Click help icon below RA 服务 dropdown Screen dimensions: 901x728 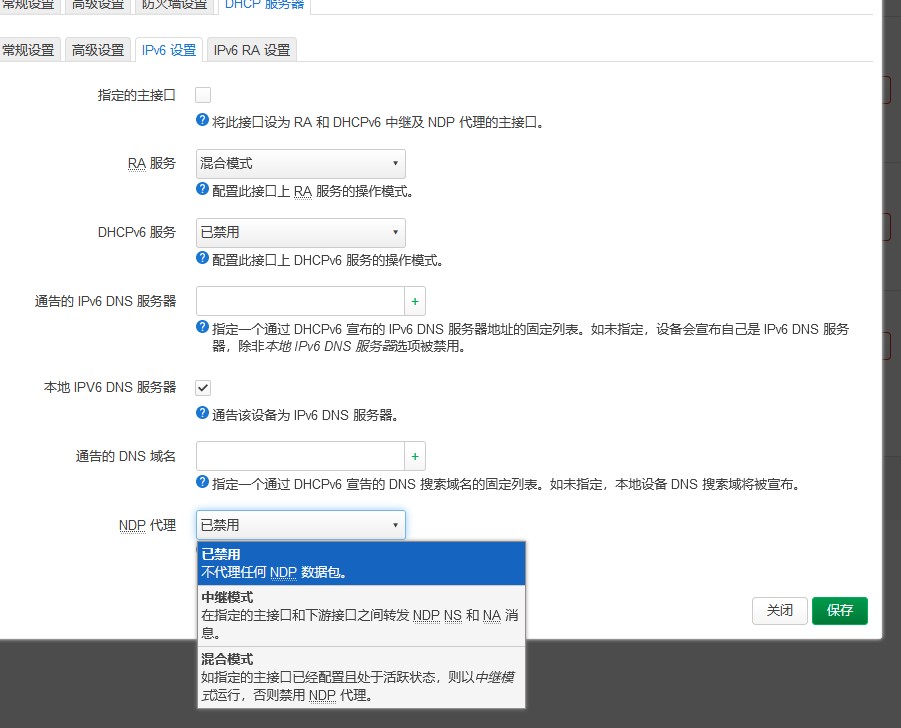click(203, 189)
